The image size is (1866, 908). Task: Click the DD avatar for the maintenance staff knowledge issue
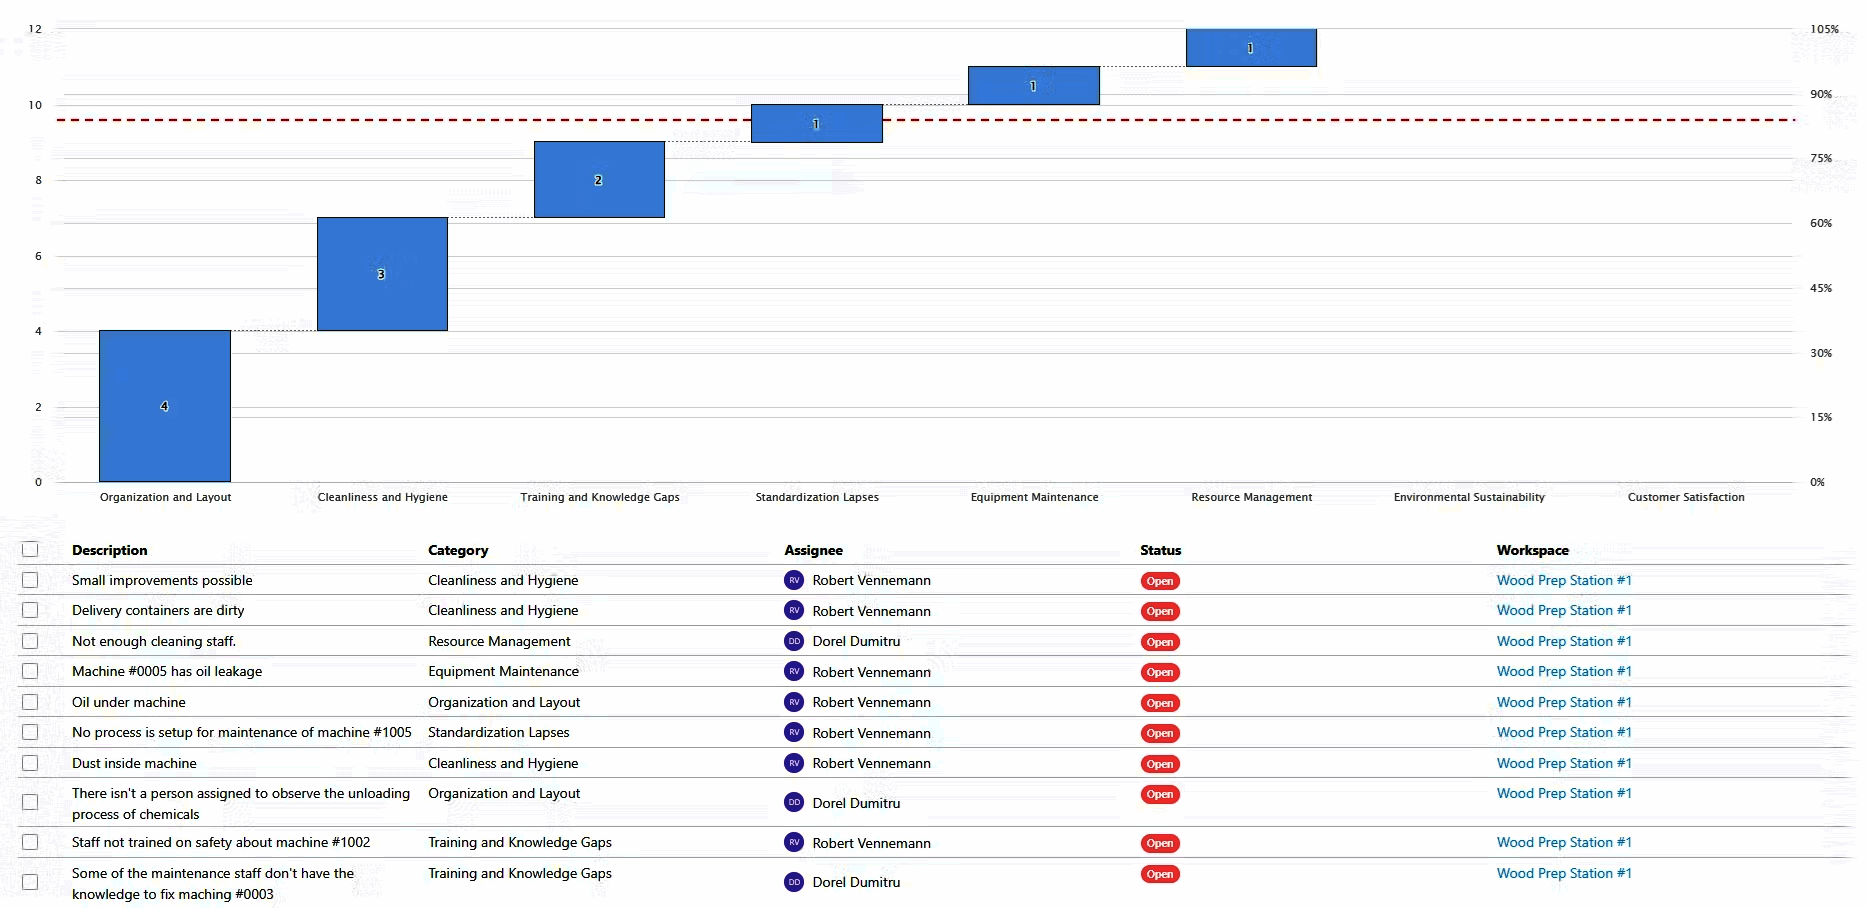794,882
